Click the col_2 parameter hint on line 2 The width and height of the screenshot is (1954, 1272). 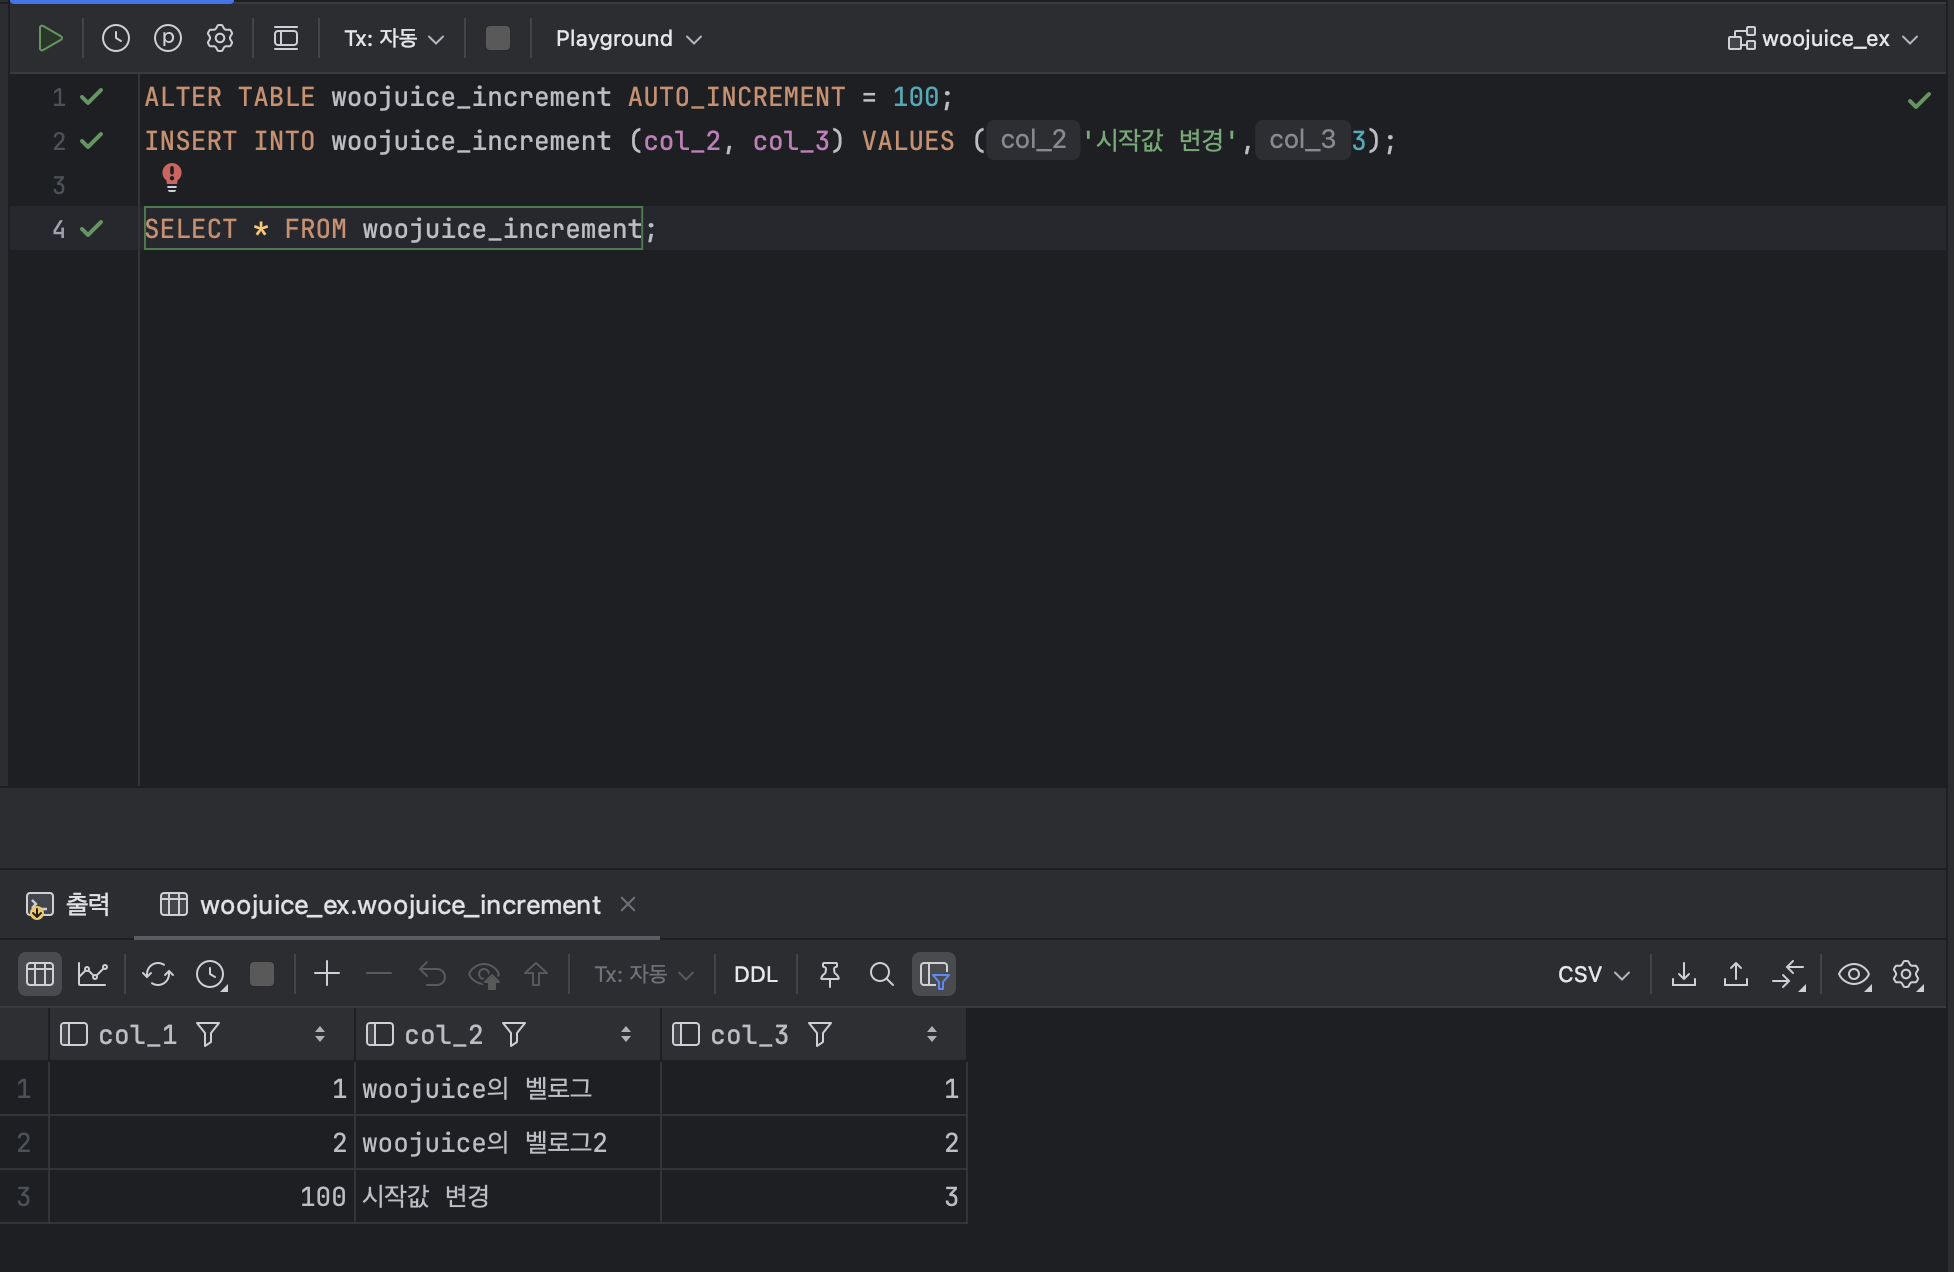(1034, 140)
